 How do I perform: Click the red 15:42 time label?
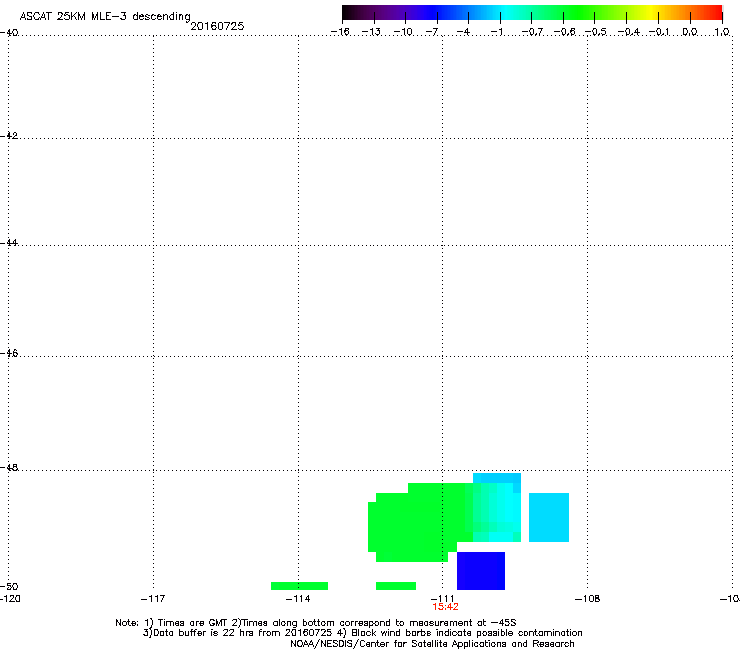click(x=445, y=607)
